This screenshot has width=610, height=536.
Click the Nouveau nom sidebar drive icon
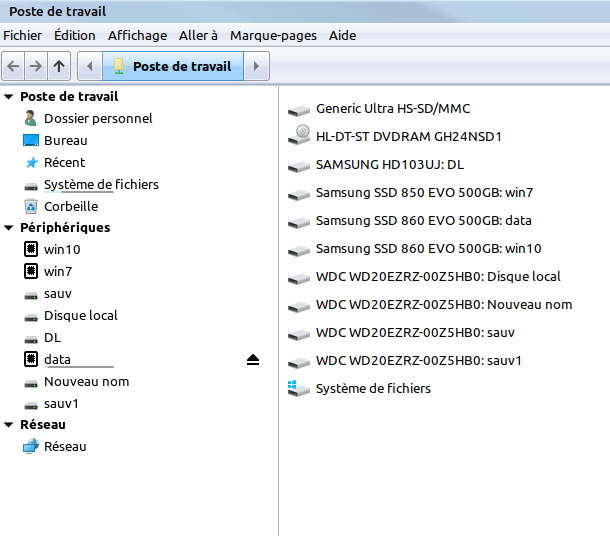tap(31, 384)
